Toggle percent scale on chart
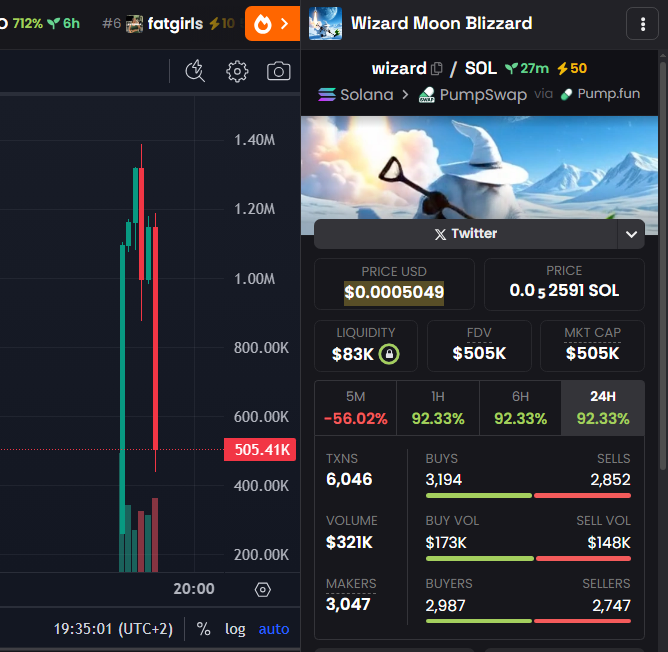The height and width of the screenshot is (652, 668). (x=204, y=629)
